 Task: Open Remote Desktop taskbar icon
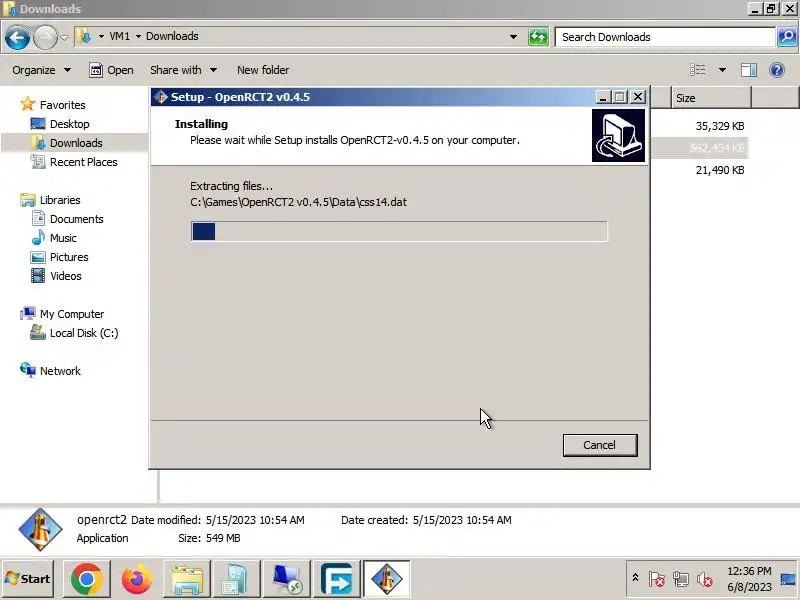(x=287, y=579)
